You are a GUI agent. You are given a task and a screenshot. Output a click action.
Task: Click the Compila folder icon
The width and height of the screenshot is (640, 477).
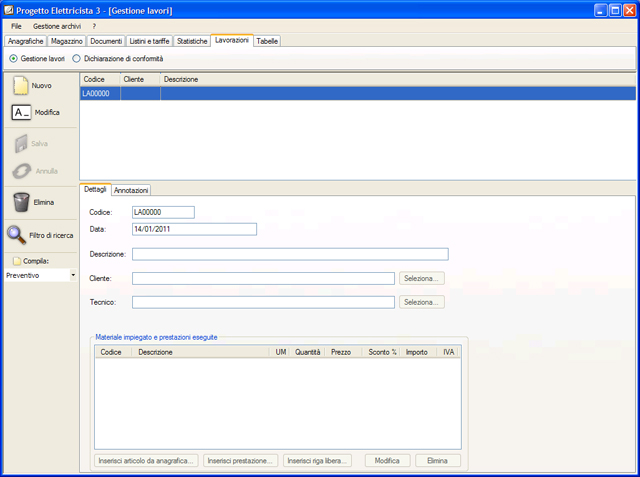[17, 261]
